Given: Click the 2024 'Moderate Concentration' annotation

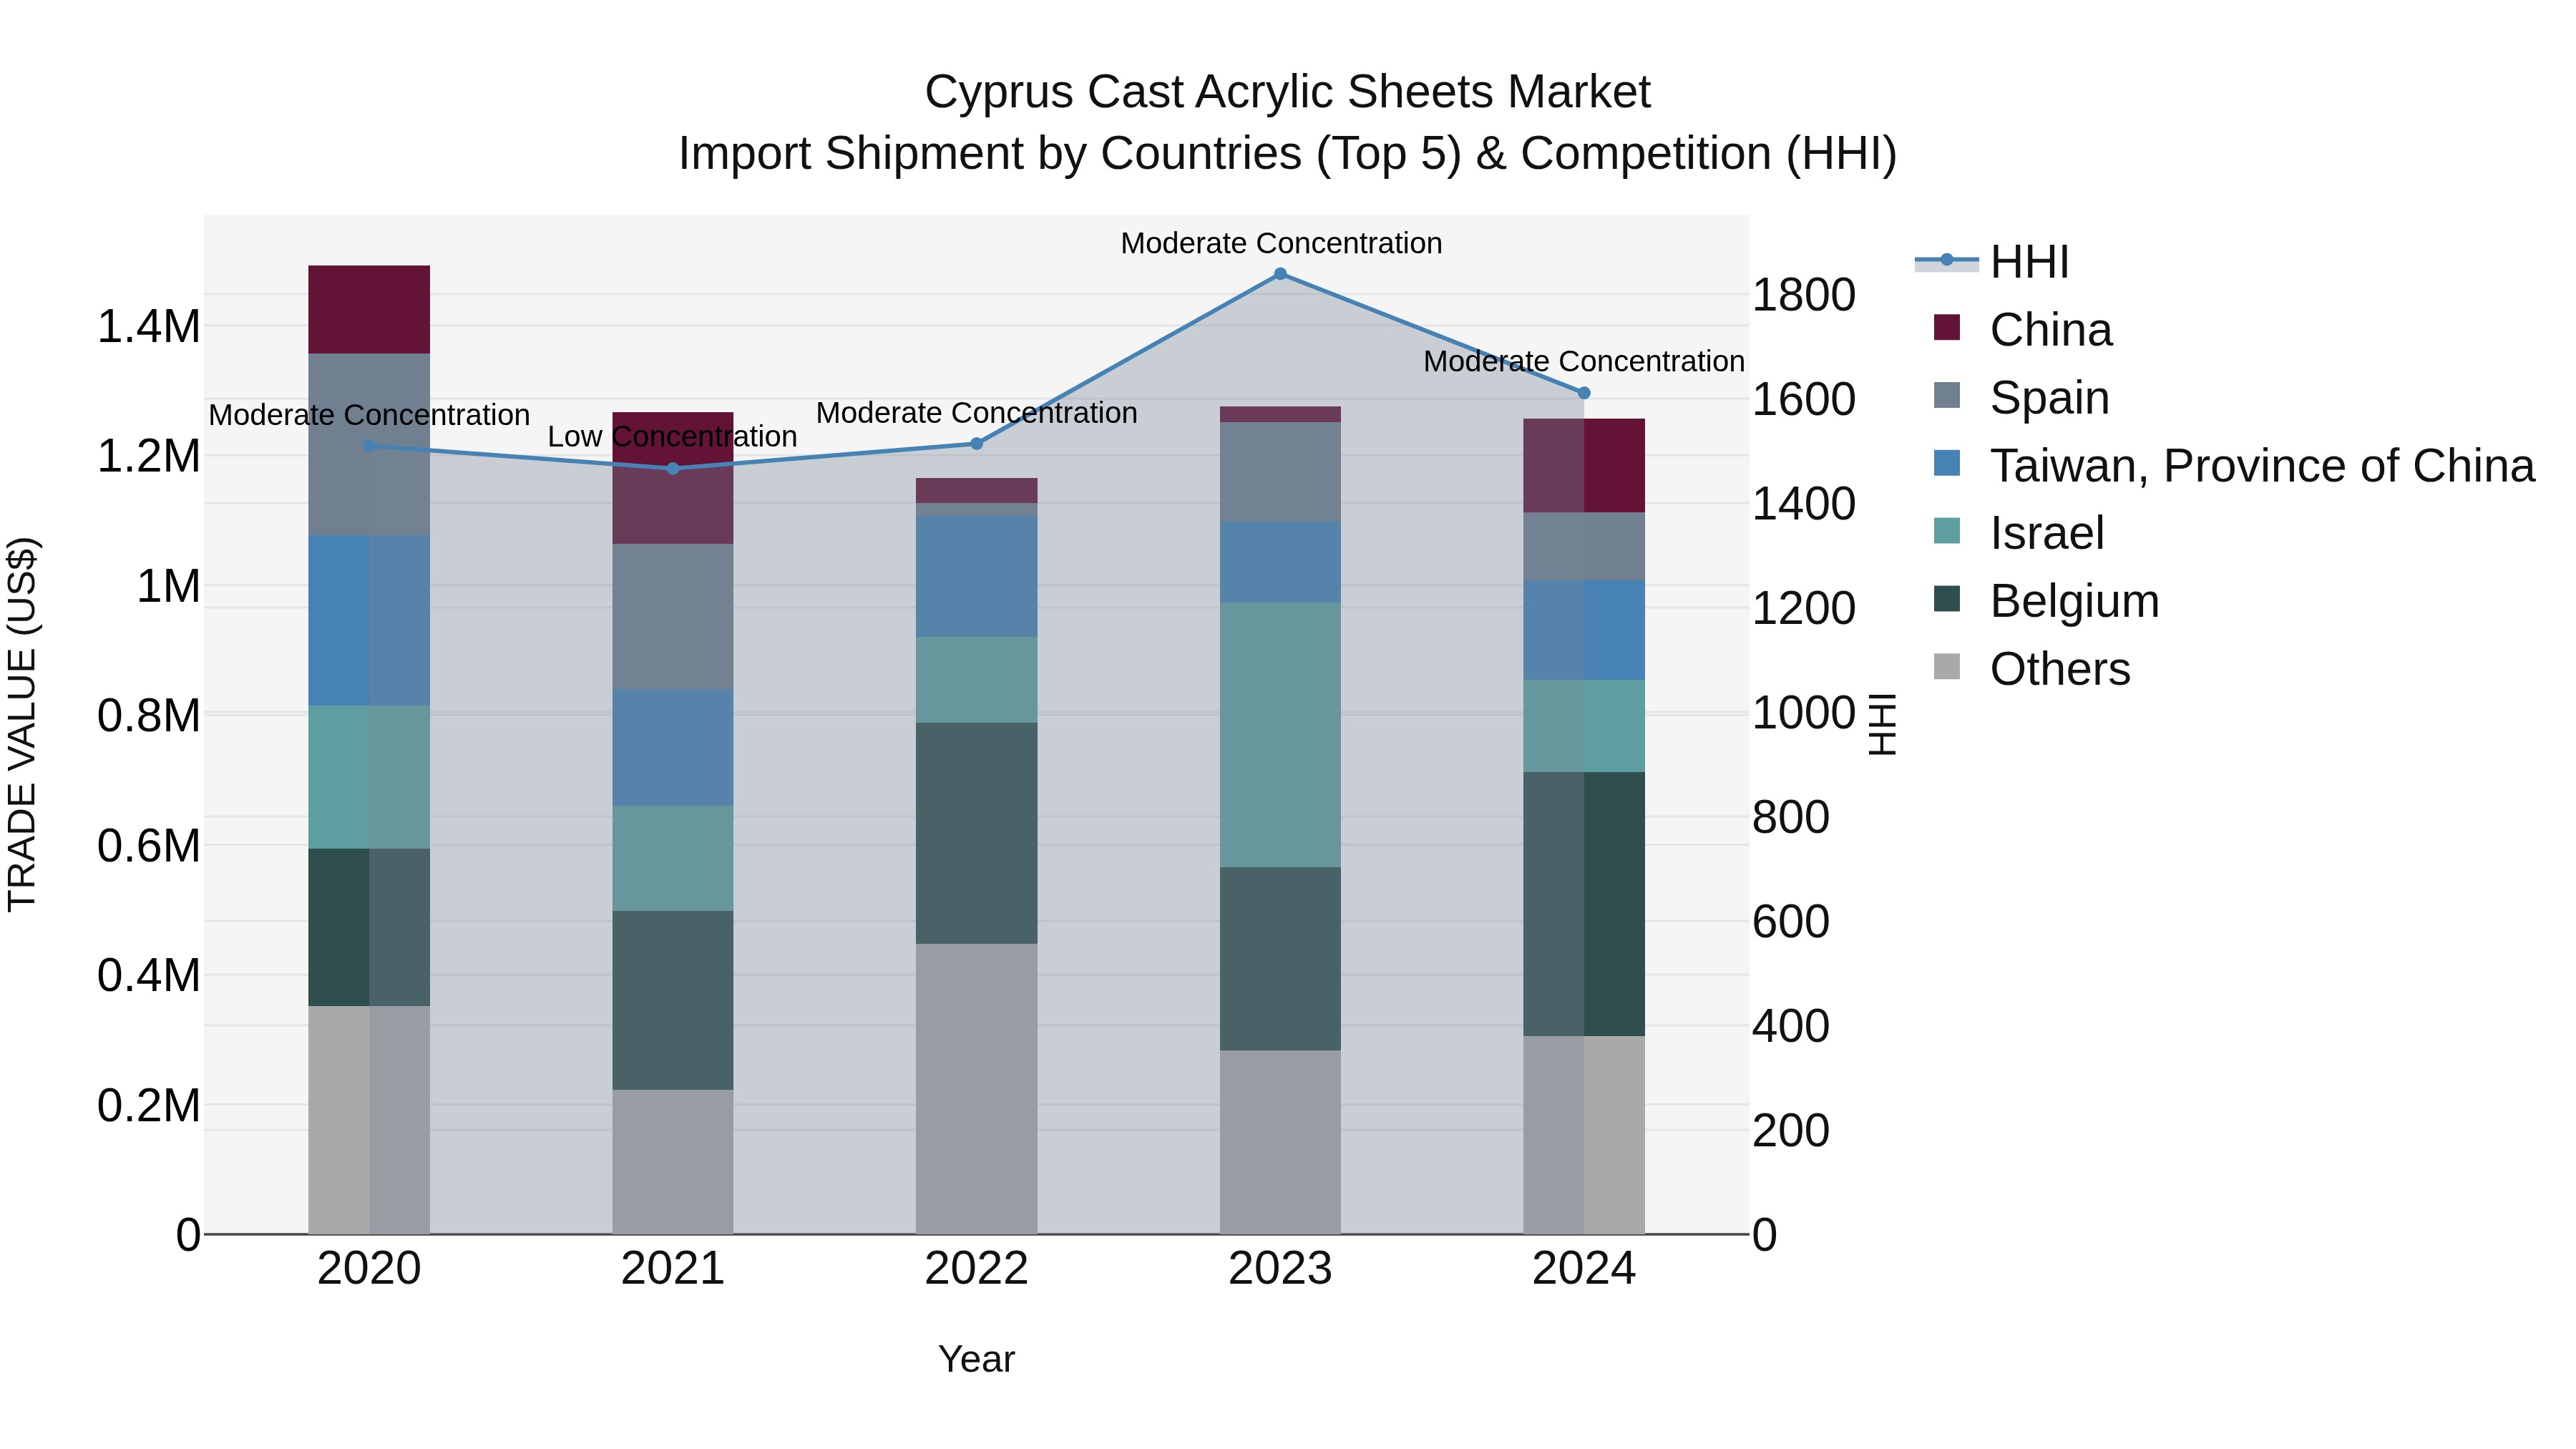Looking at the screenshot, I should (x=1584, y=361).
